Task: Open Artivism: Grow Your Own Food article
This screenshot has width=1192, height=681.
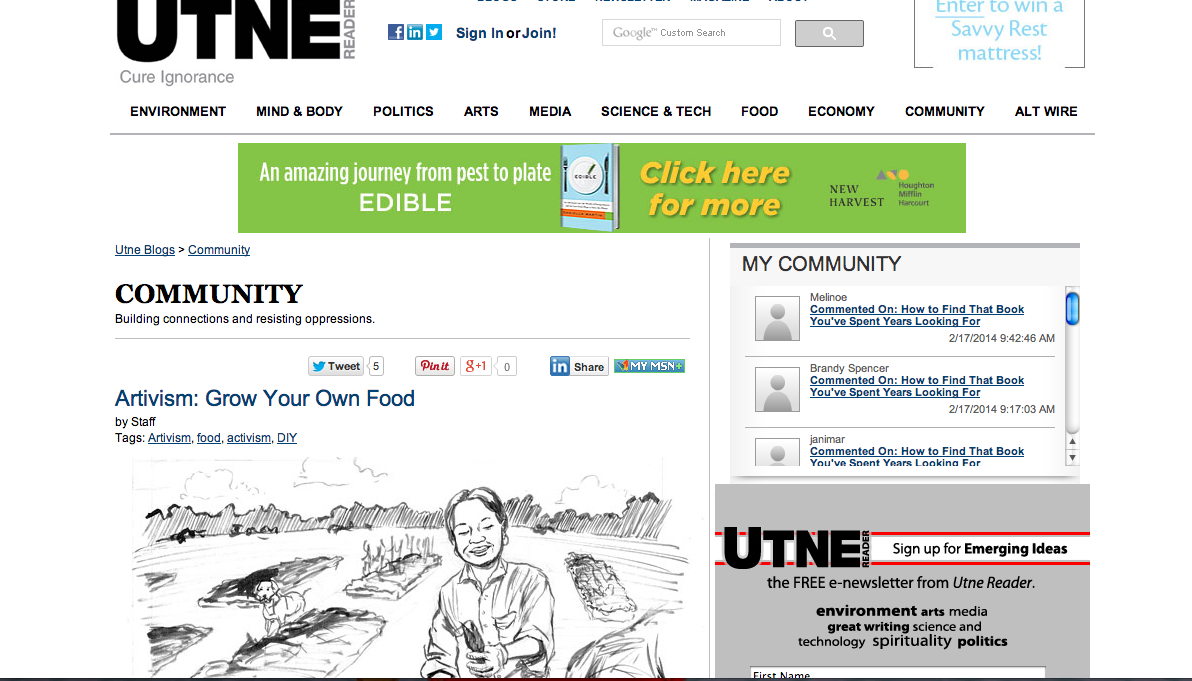Action: (265, 398)
